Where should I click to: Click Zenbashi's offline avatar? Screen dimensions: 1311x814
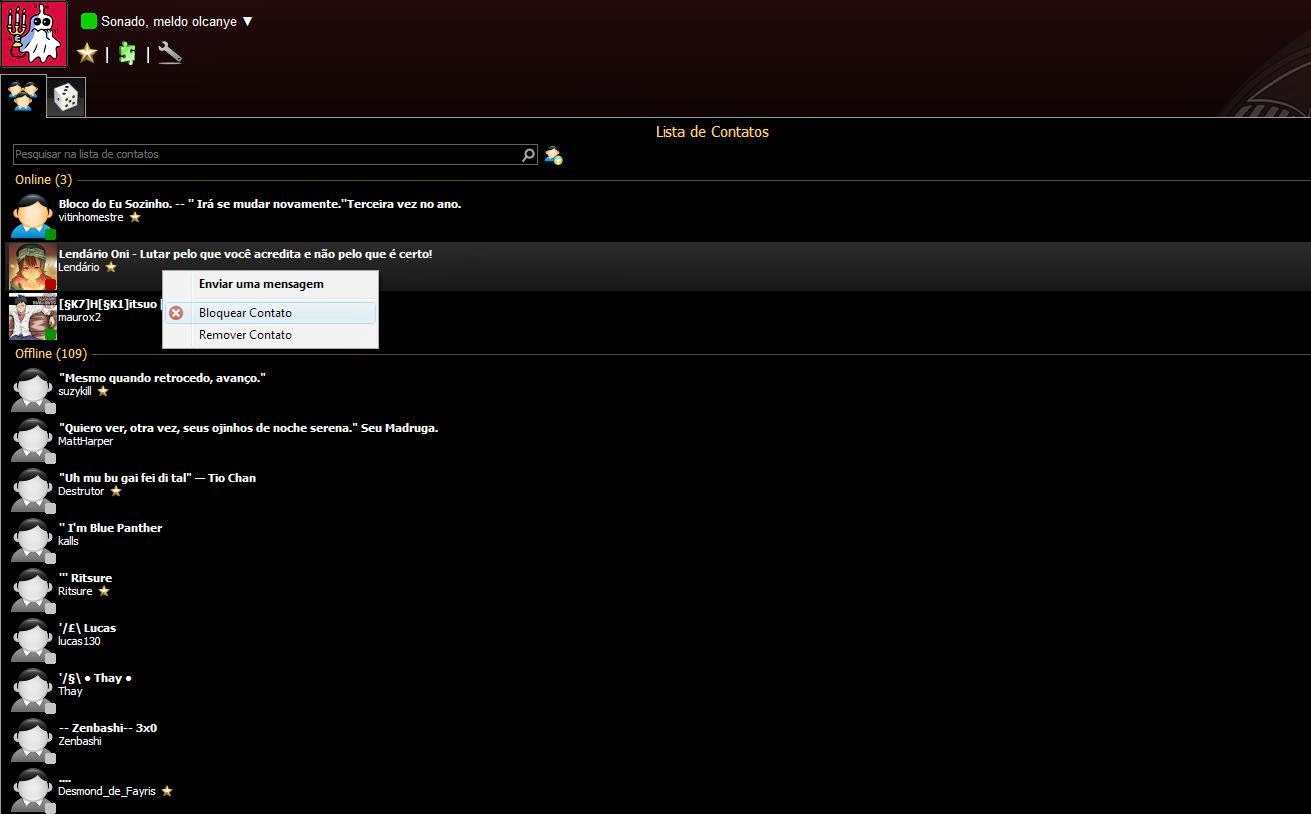point(32,740)
